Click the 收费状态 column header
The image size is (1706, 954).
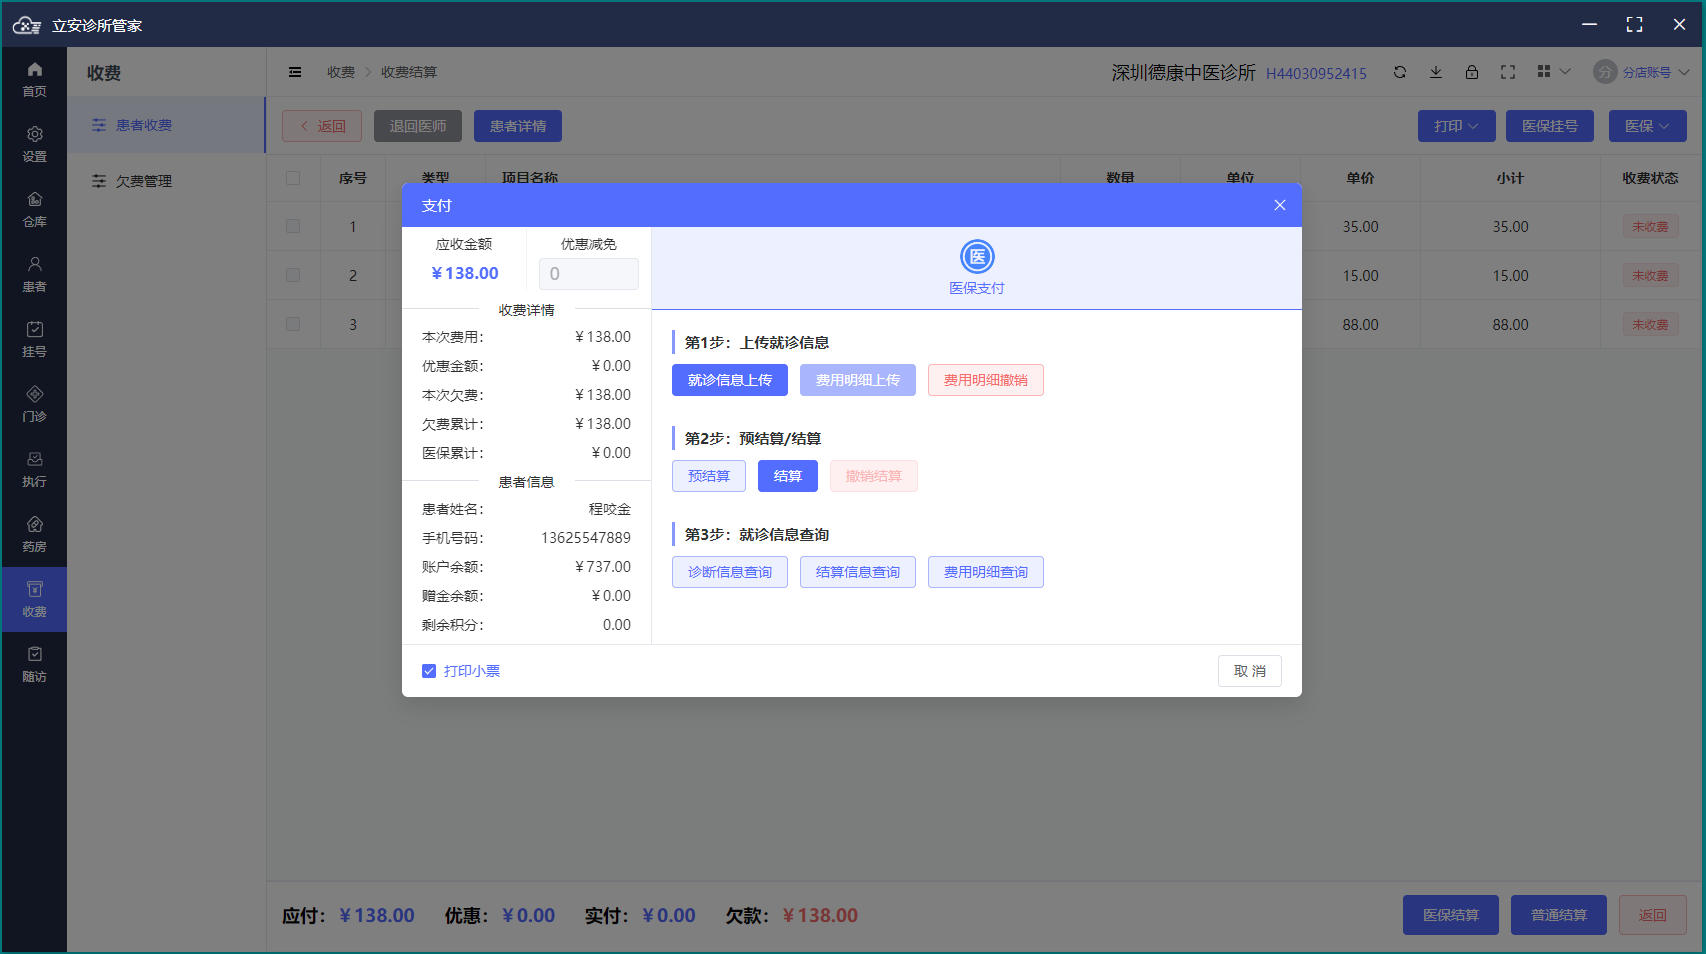(1650, 178)
